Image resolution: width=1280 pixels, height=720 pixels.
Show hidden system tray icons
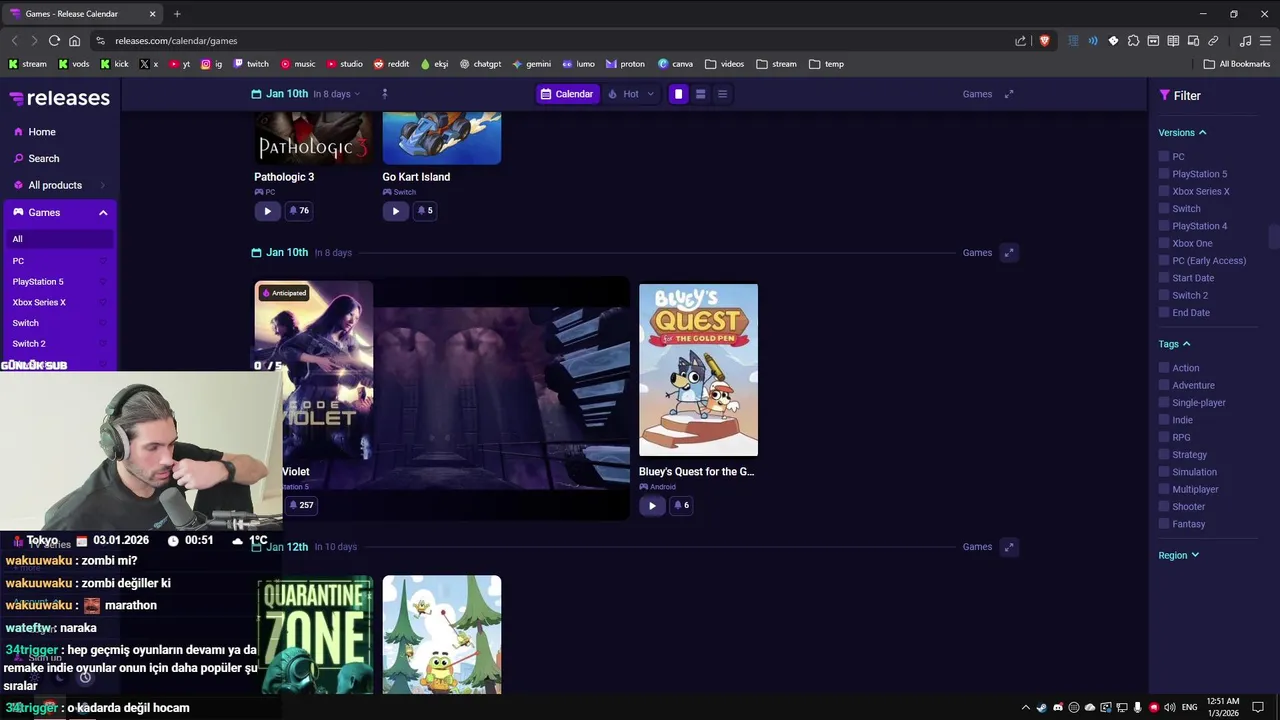[x=1025, y=707]
